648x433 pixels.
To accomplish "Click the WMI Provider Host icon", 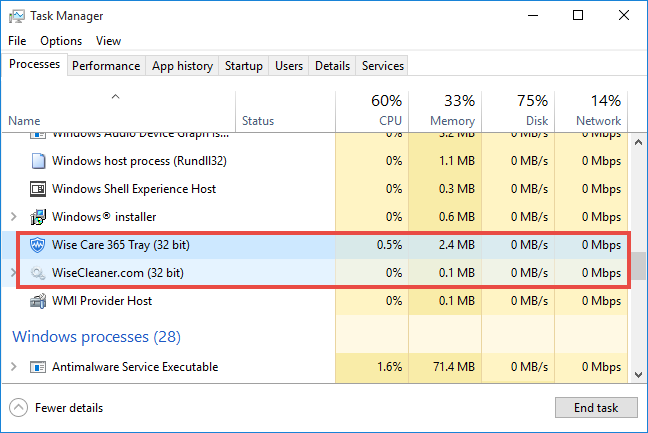I will pyautogui.click(x=39, y=301).
